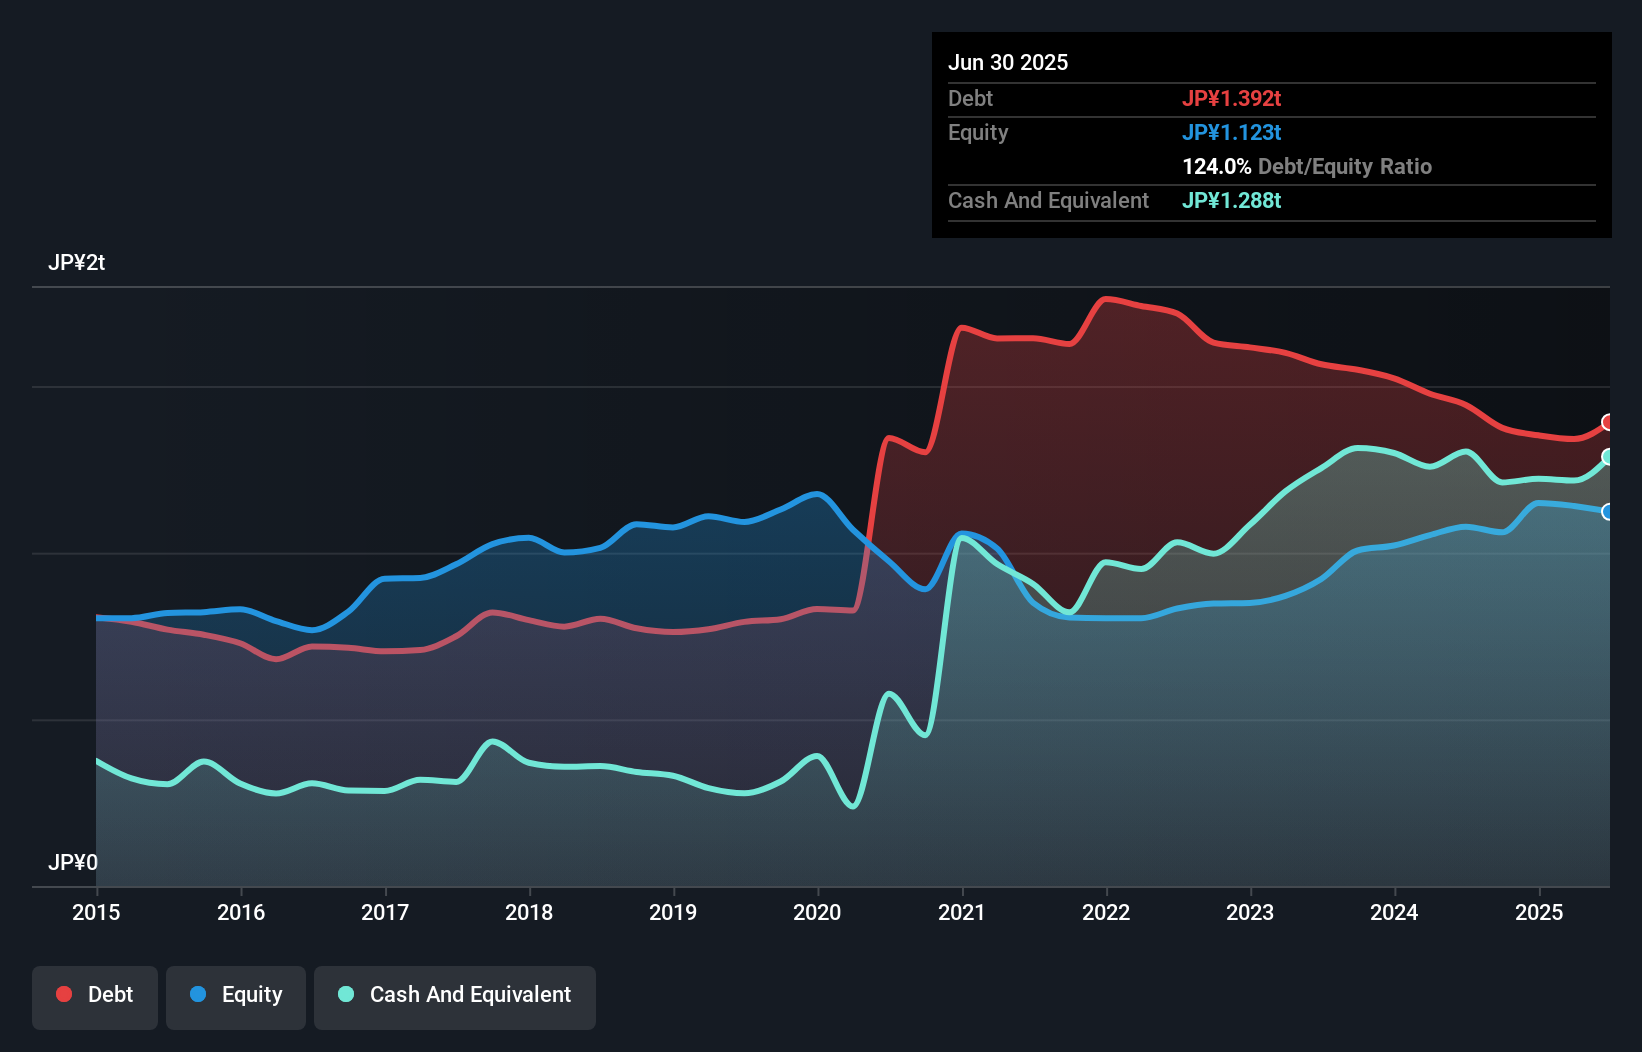Select the 2020 axis label
Viewport: 1642px width, 1052px height.
[x=816, y=912]
